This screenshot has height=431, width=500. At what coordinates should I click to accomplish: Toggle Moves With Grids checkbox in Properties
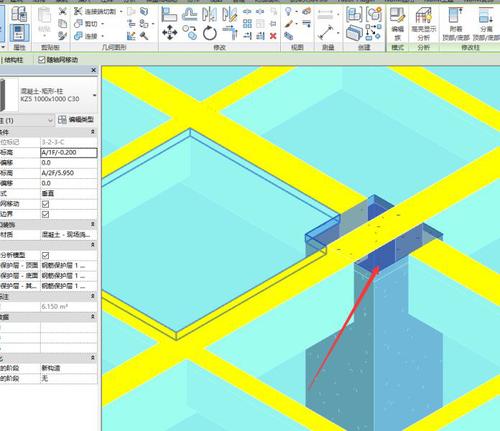(46, 204)
